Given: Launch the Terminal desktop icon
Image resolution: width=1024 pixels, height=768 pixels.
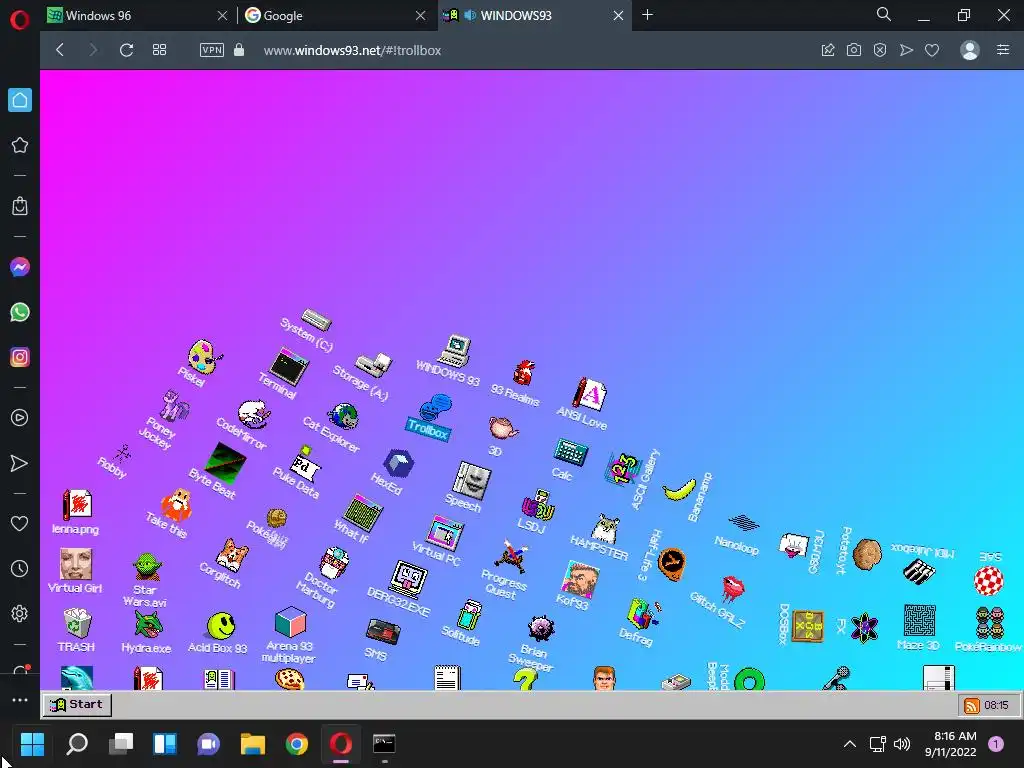Looking at the screenshot, I should (289, 366).
